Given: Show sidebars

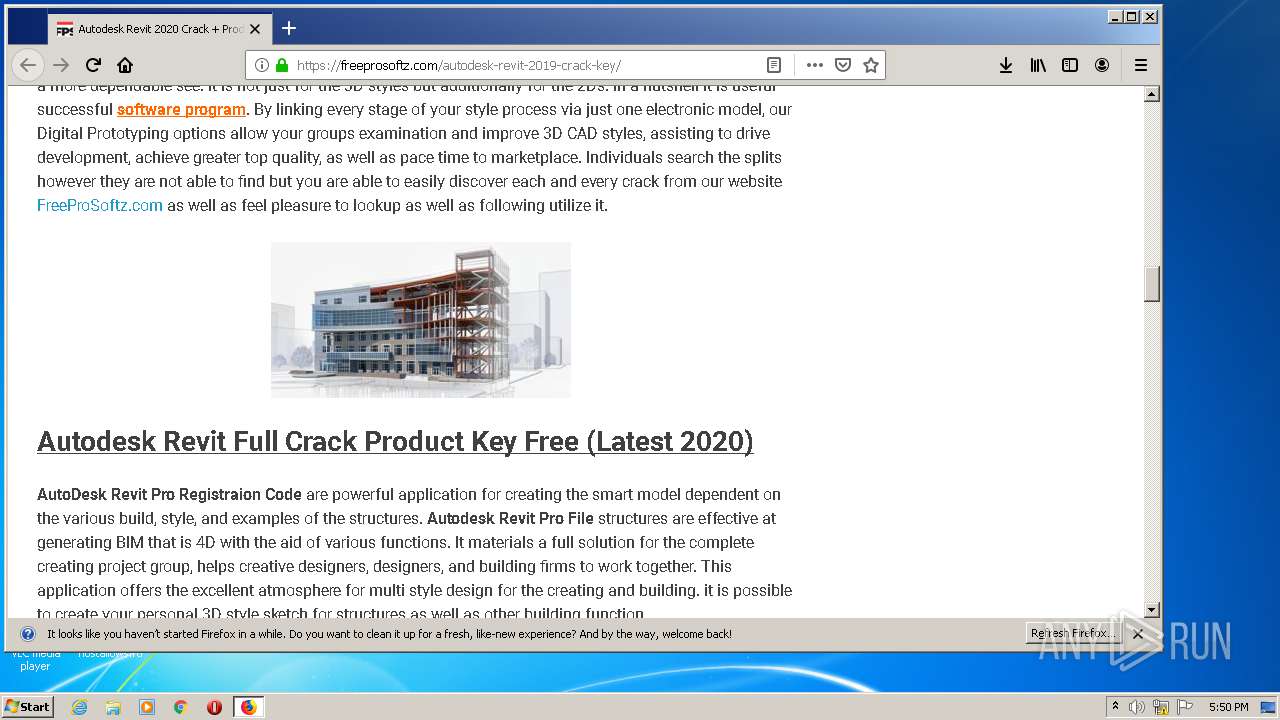Looking at the screenshot, I should [x=1070, y=65].
